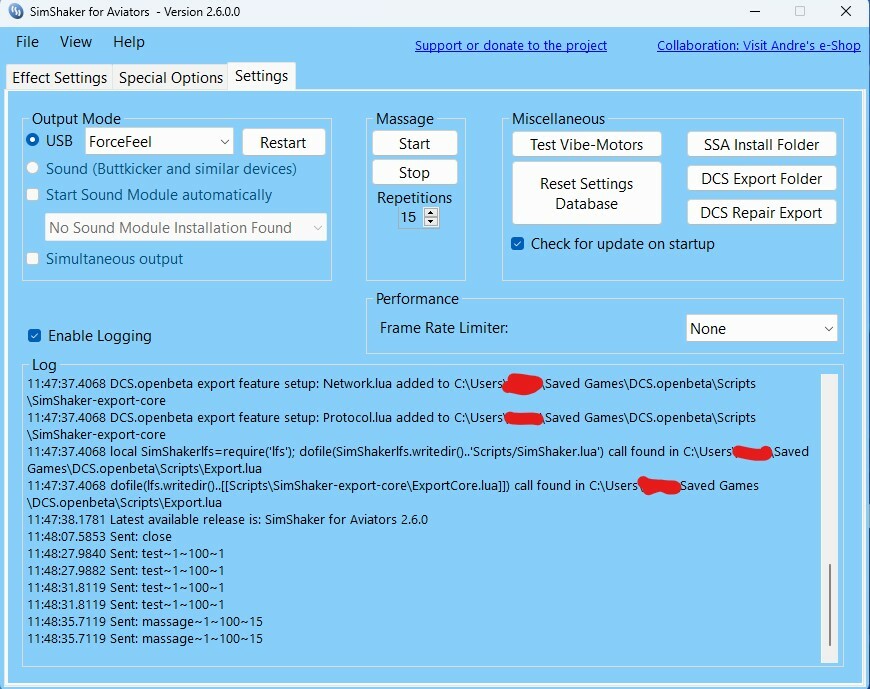870x689 pixels.
Task: Increase Repetitions with the up arrow
Action: pyautogui.click(x=431, y=212)
